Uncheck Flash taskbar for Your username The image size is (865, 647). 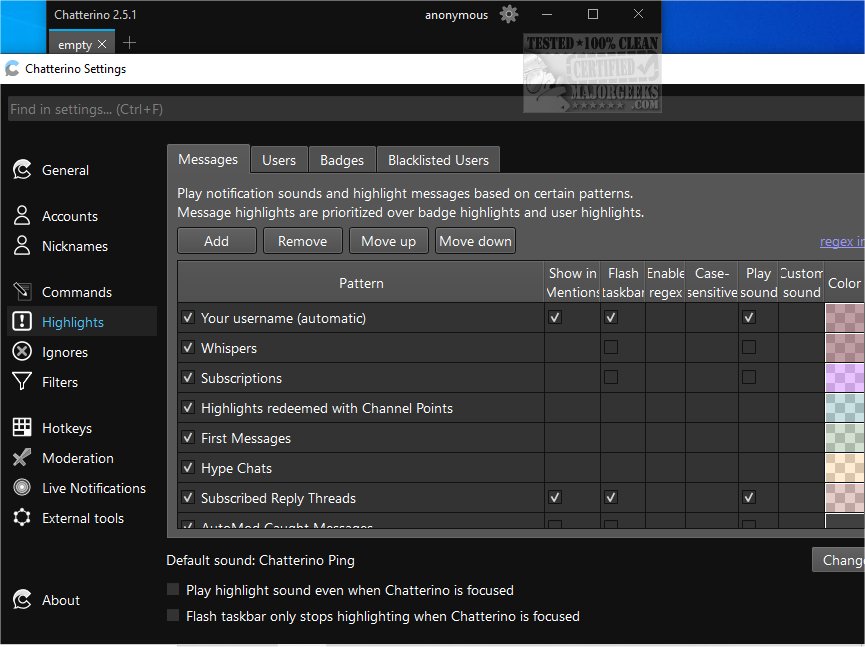611,318
